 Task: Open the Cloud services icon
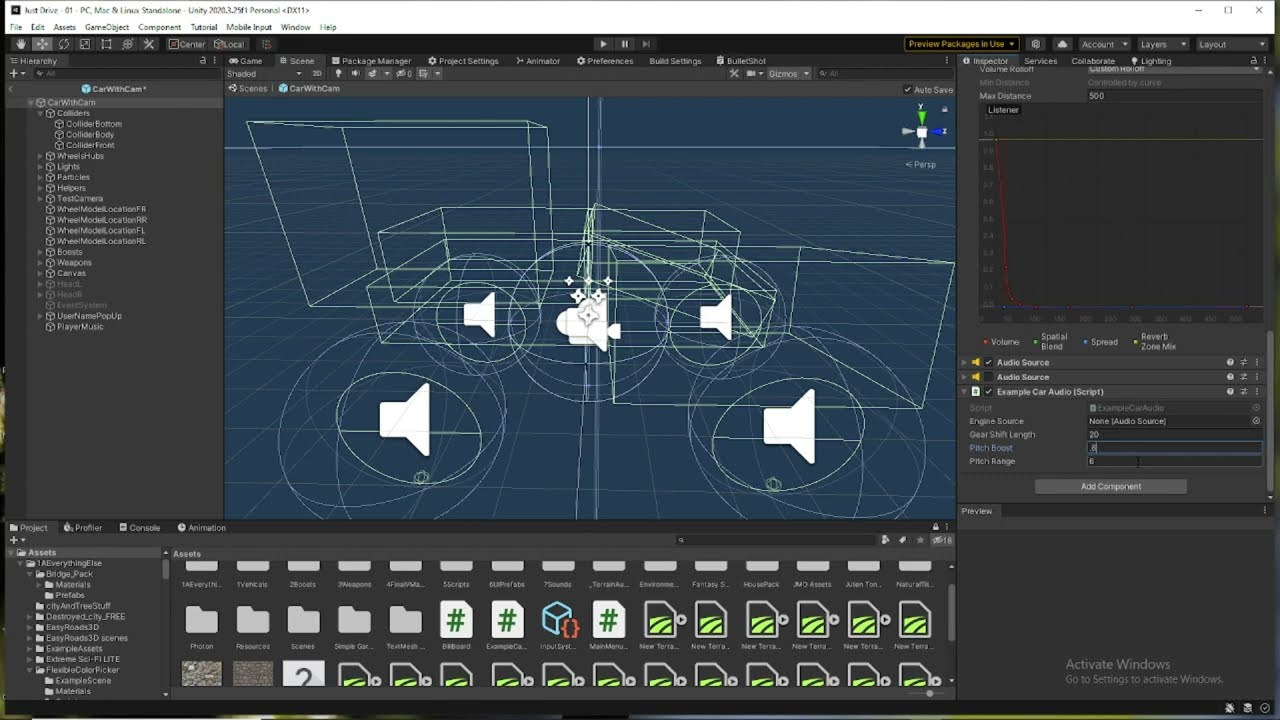click(1062, 44)
